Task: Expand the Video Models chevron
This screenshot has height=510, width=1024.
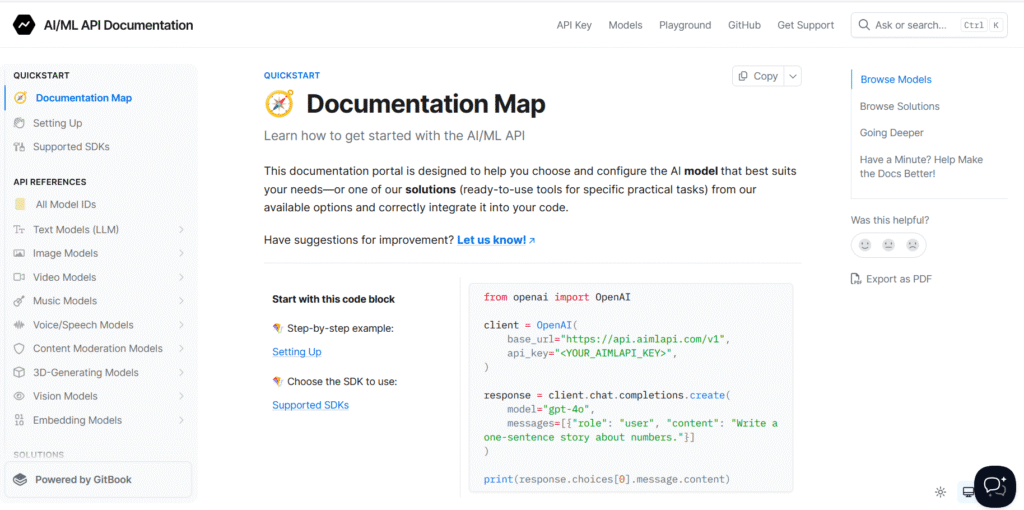Action: 181,278
